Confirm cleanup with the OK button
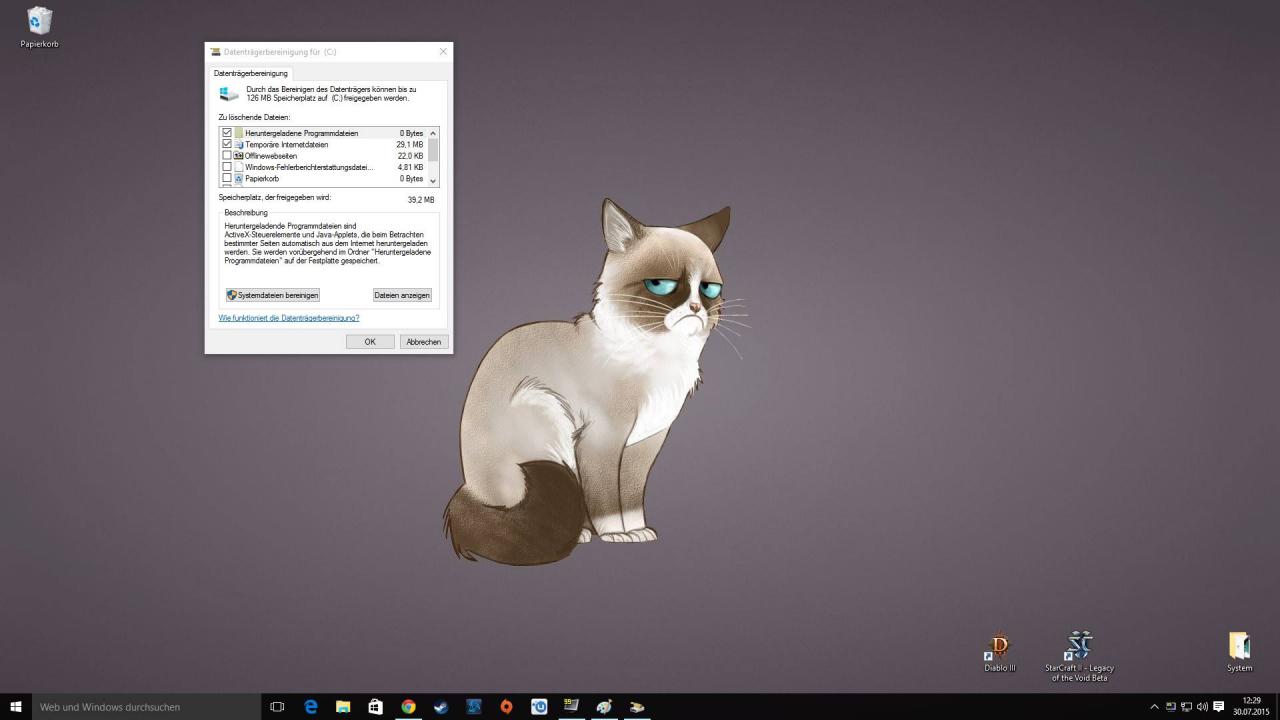Viewport: 1280px width, 720px height. coord(370,342)
